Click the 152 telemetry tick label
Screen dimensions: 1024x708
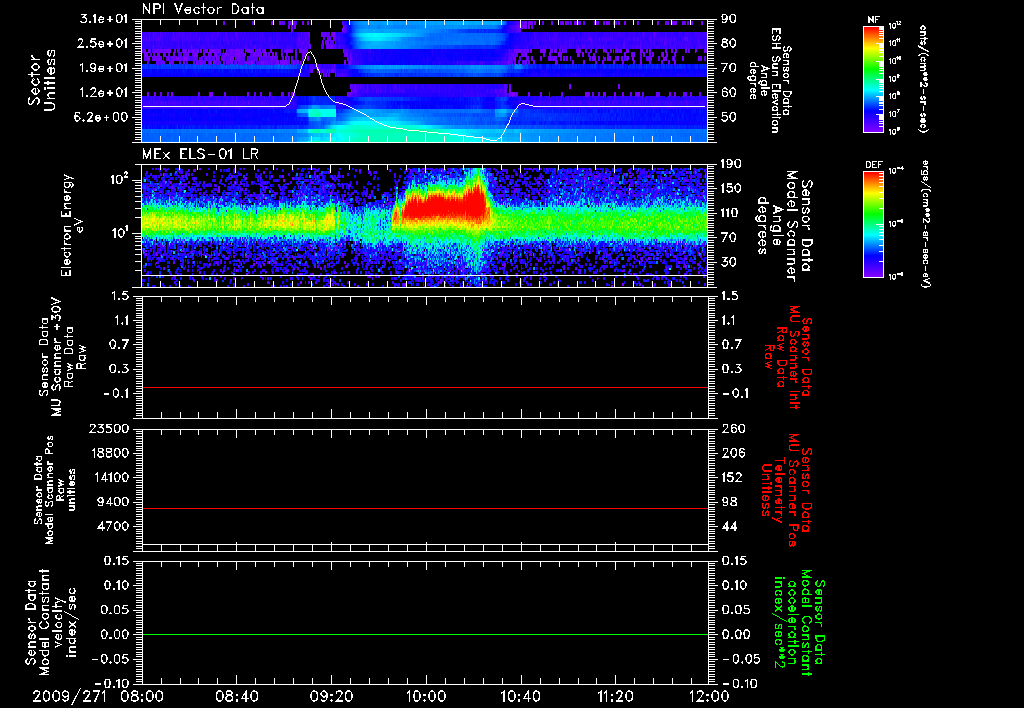[732, 477]
